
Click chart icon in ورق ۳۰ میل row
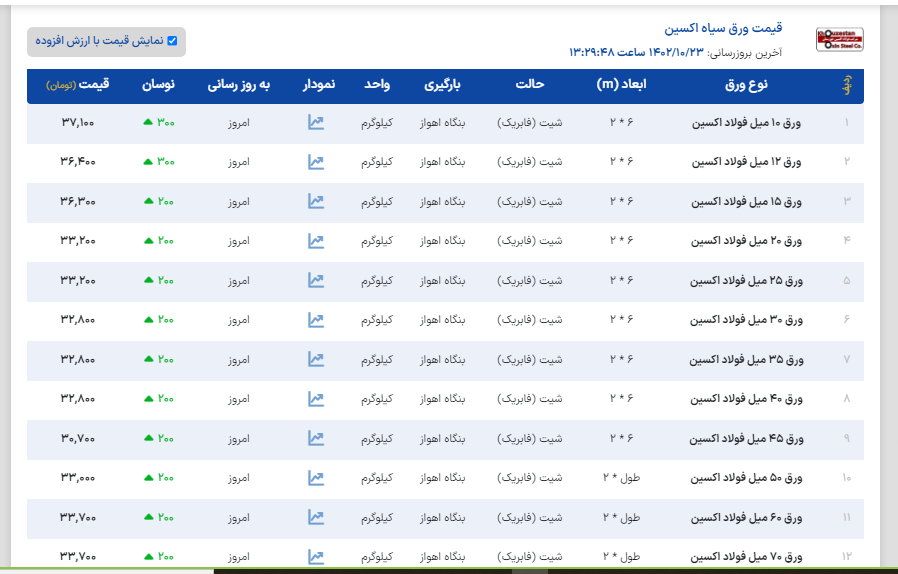coord(316,320)
